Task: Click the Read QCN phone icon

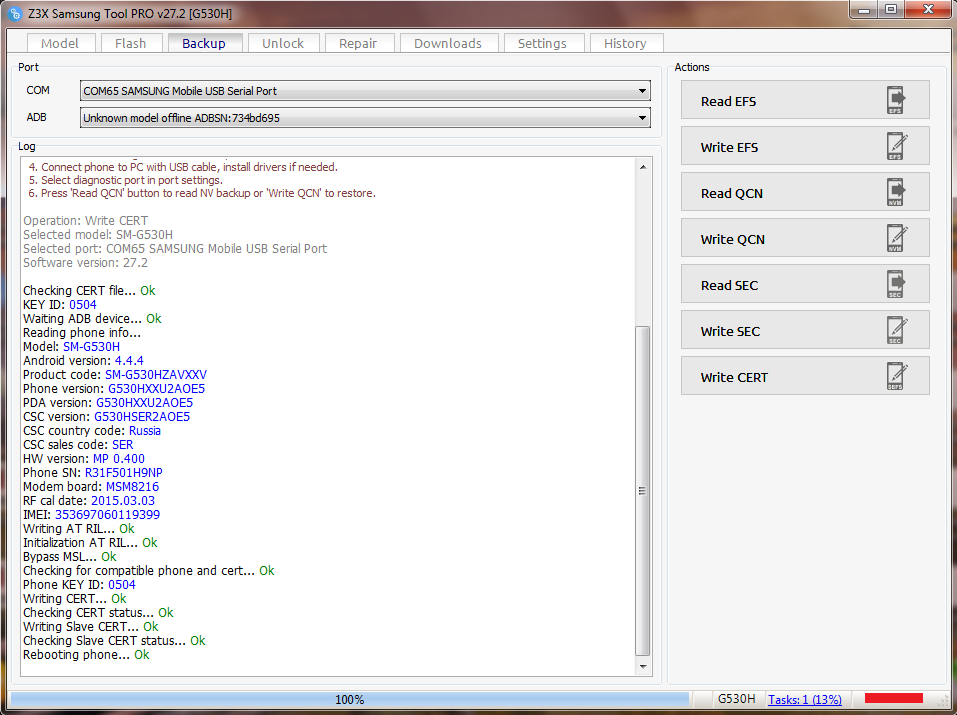Action: point(896,193)
